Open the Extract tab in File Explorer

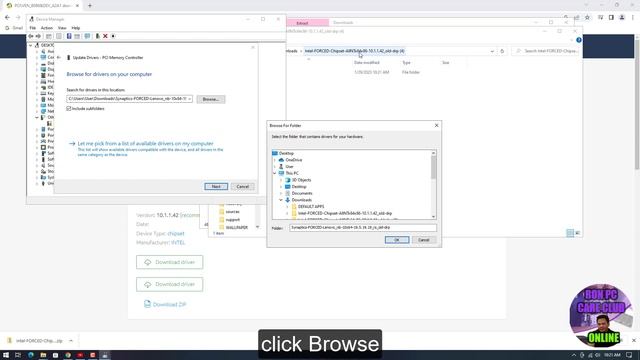pos(302,23)
